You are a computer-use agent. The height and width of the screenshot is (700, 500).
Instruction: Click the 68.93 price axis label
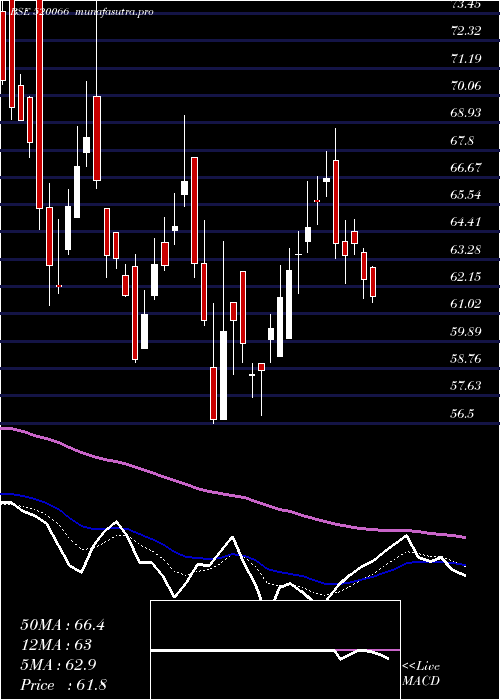[467, 113]
